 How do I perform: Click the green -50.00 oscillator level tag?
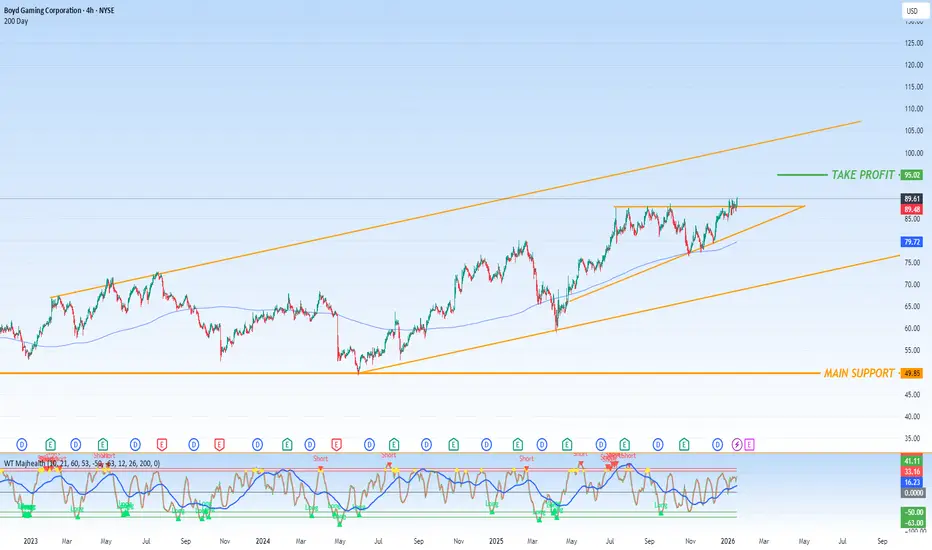click(913, 512)
